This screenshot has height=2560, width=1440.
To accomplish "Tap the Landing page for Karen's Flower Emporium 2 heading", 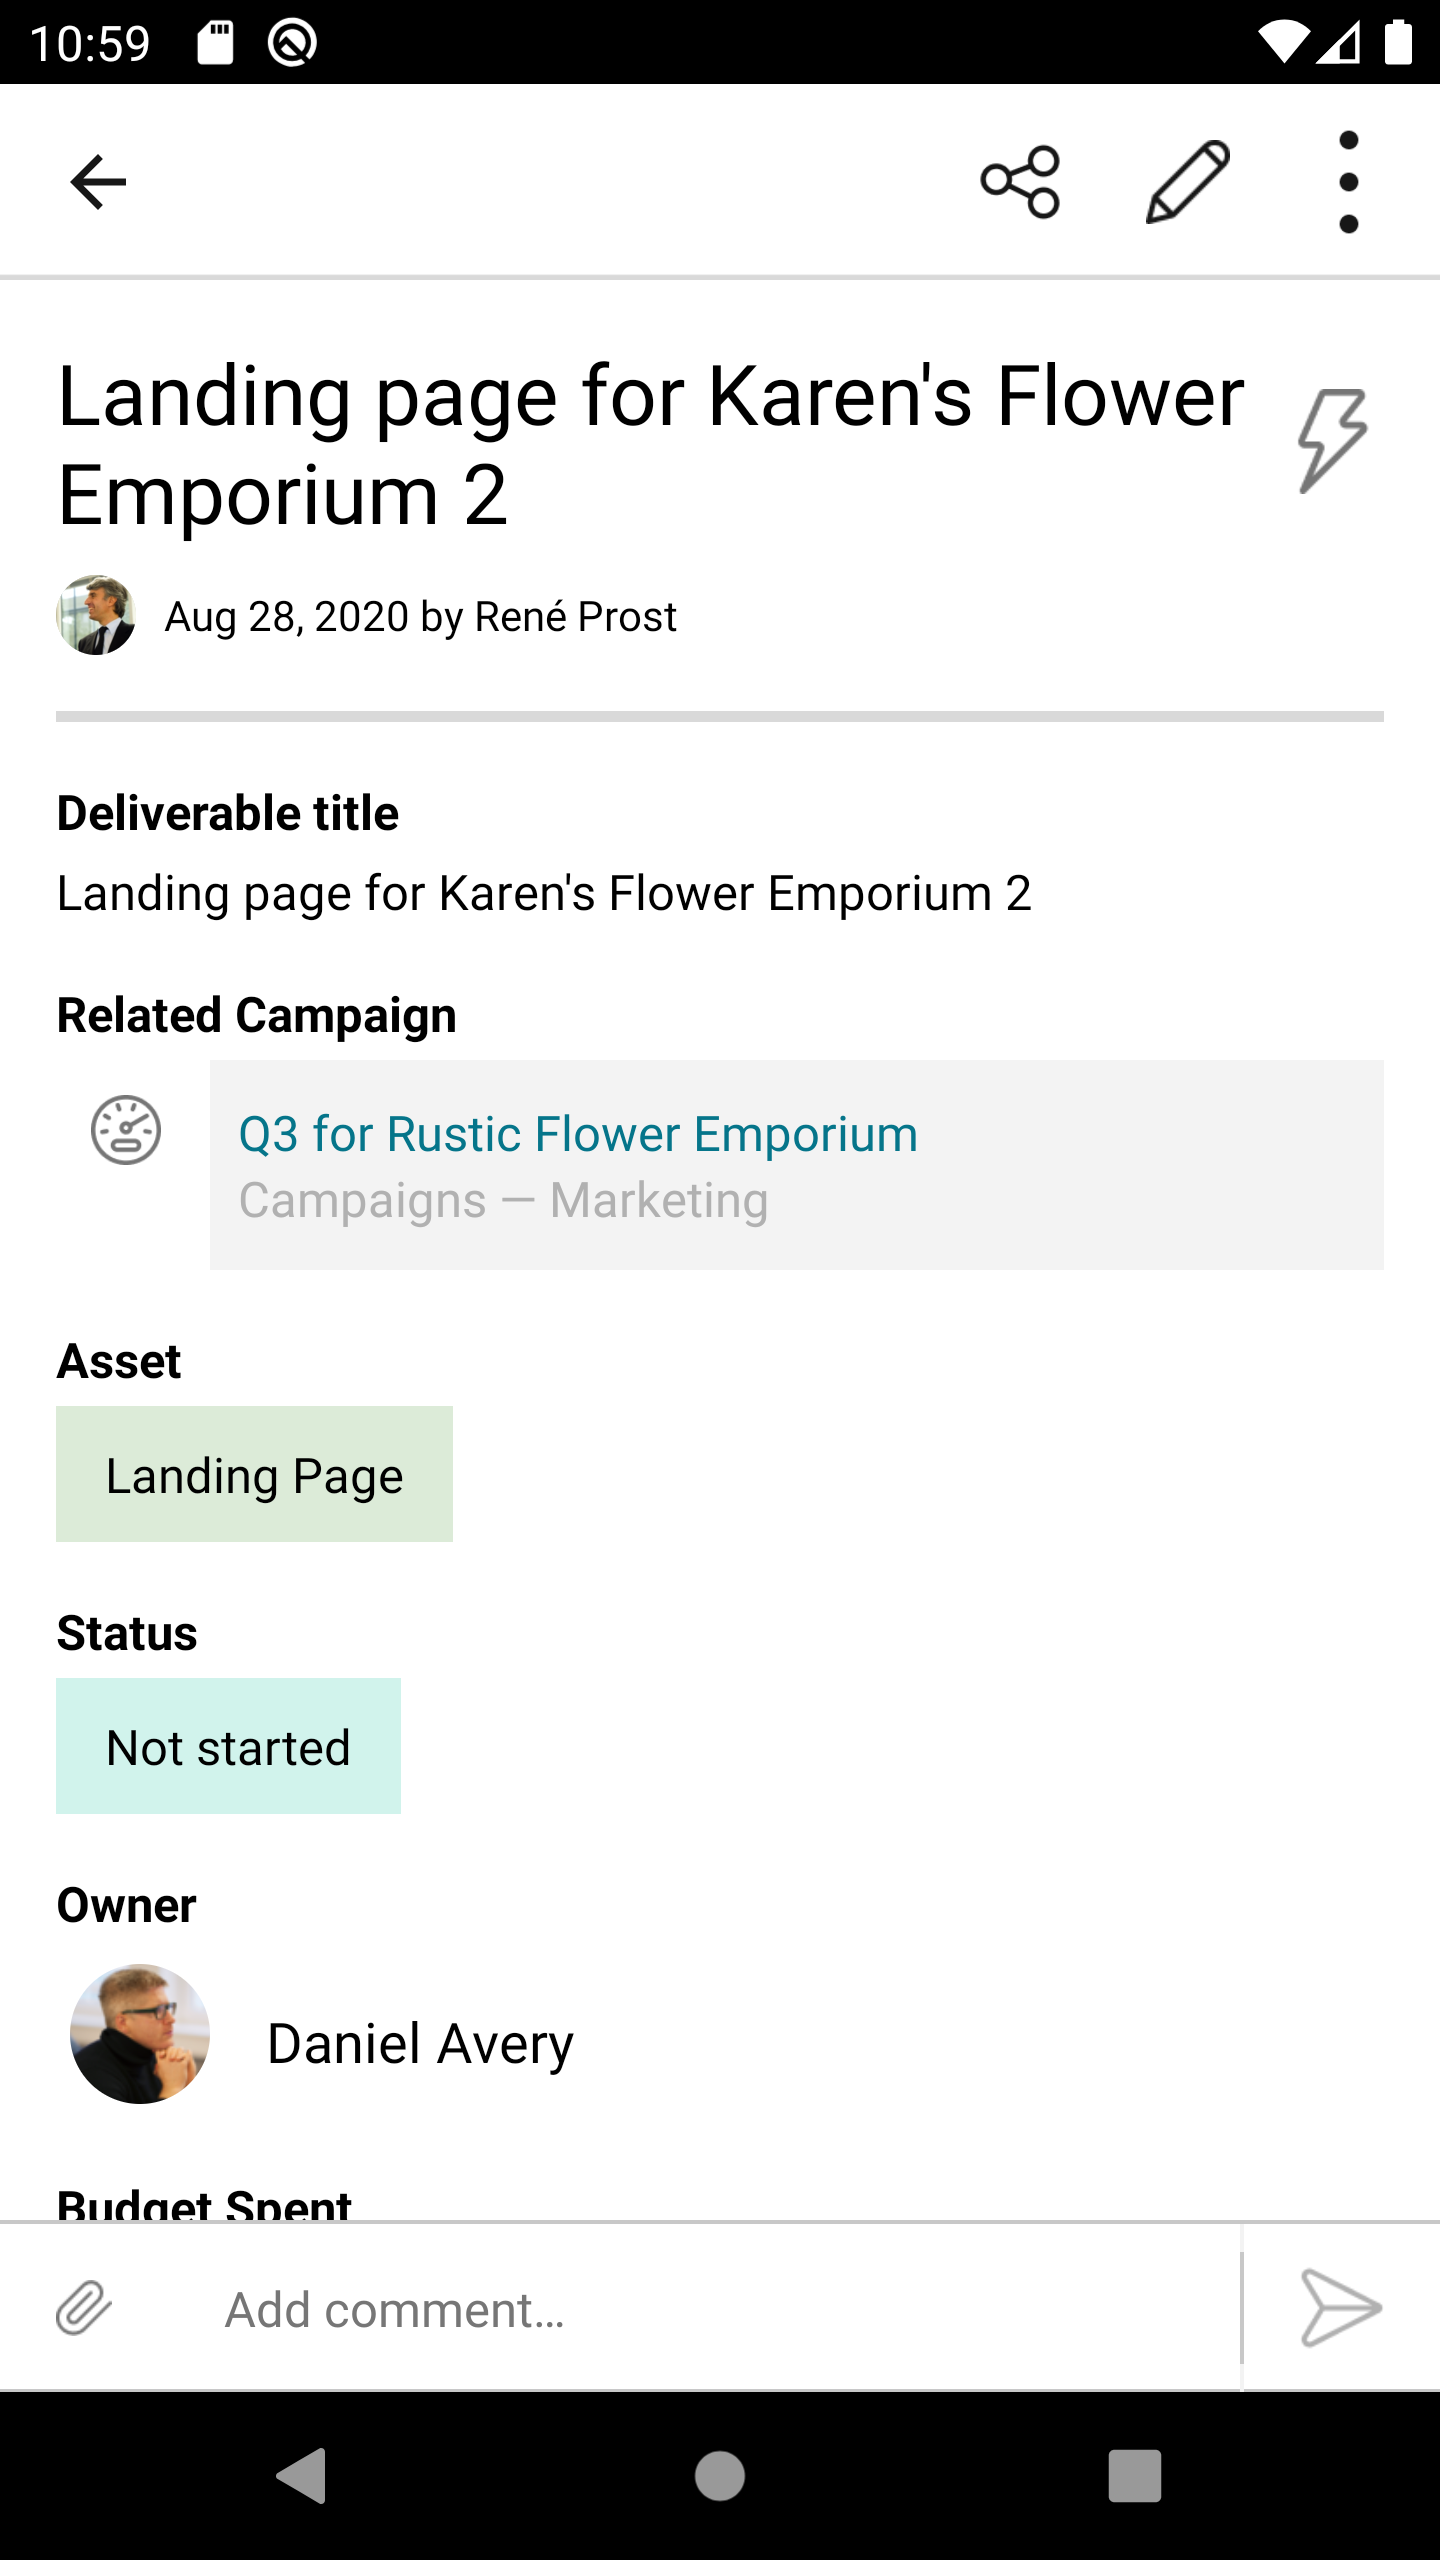I will 650,445.
